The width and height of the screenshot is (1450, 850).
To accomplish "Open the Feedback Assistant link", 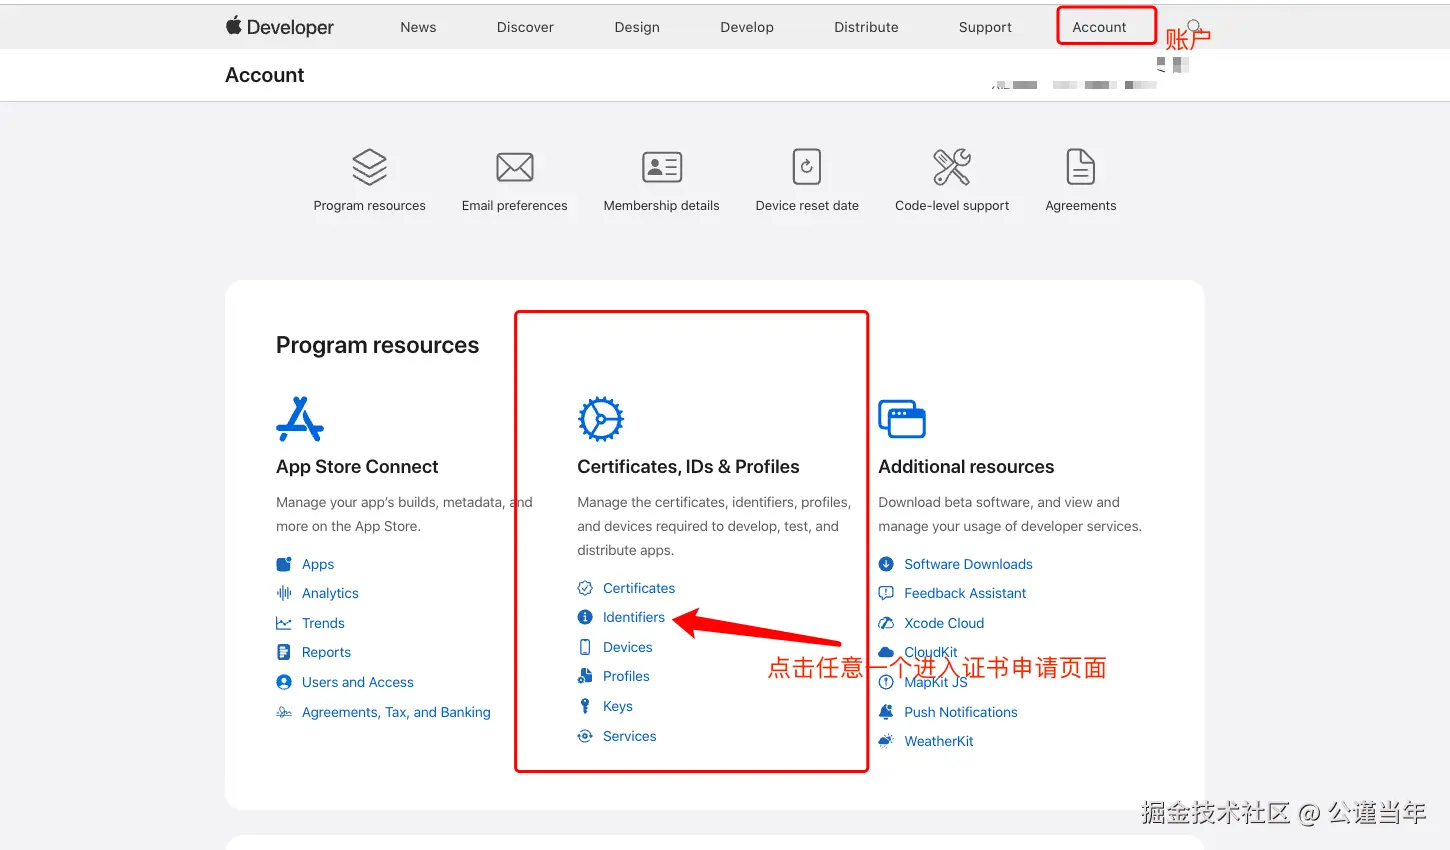I will click(965, 593).
